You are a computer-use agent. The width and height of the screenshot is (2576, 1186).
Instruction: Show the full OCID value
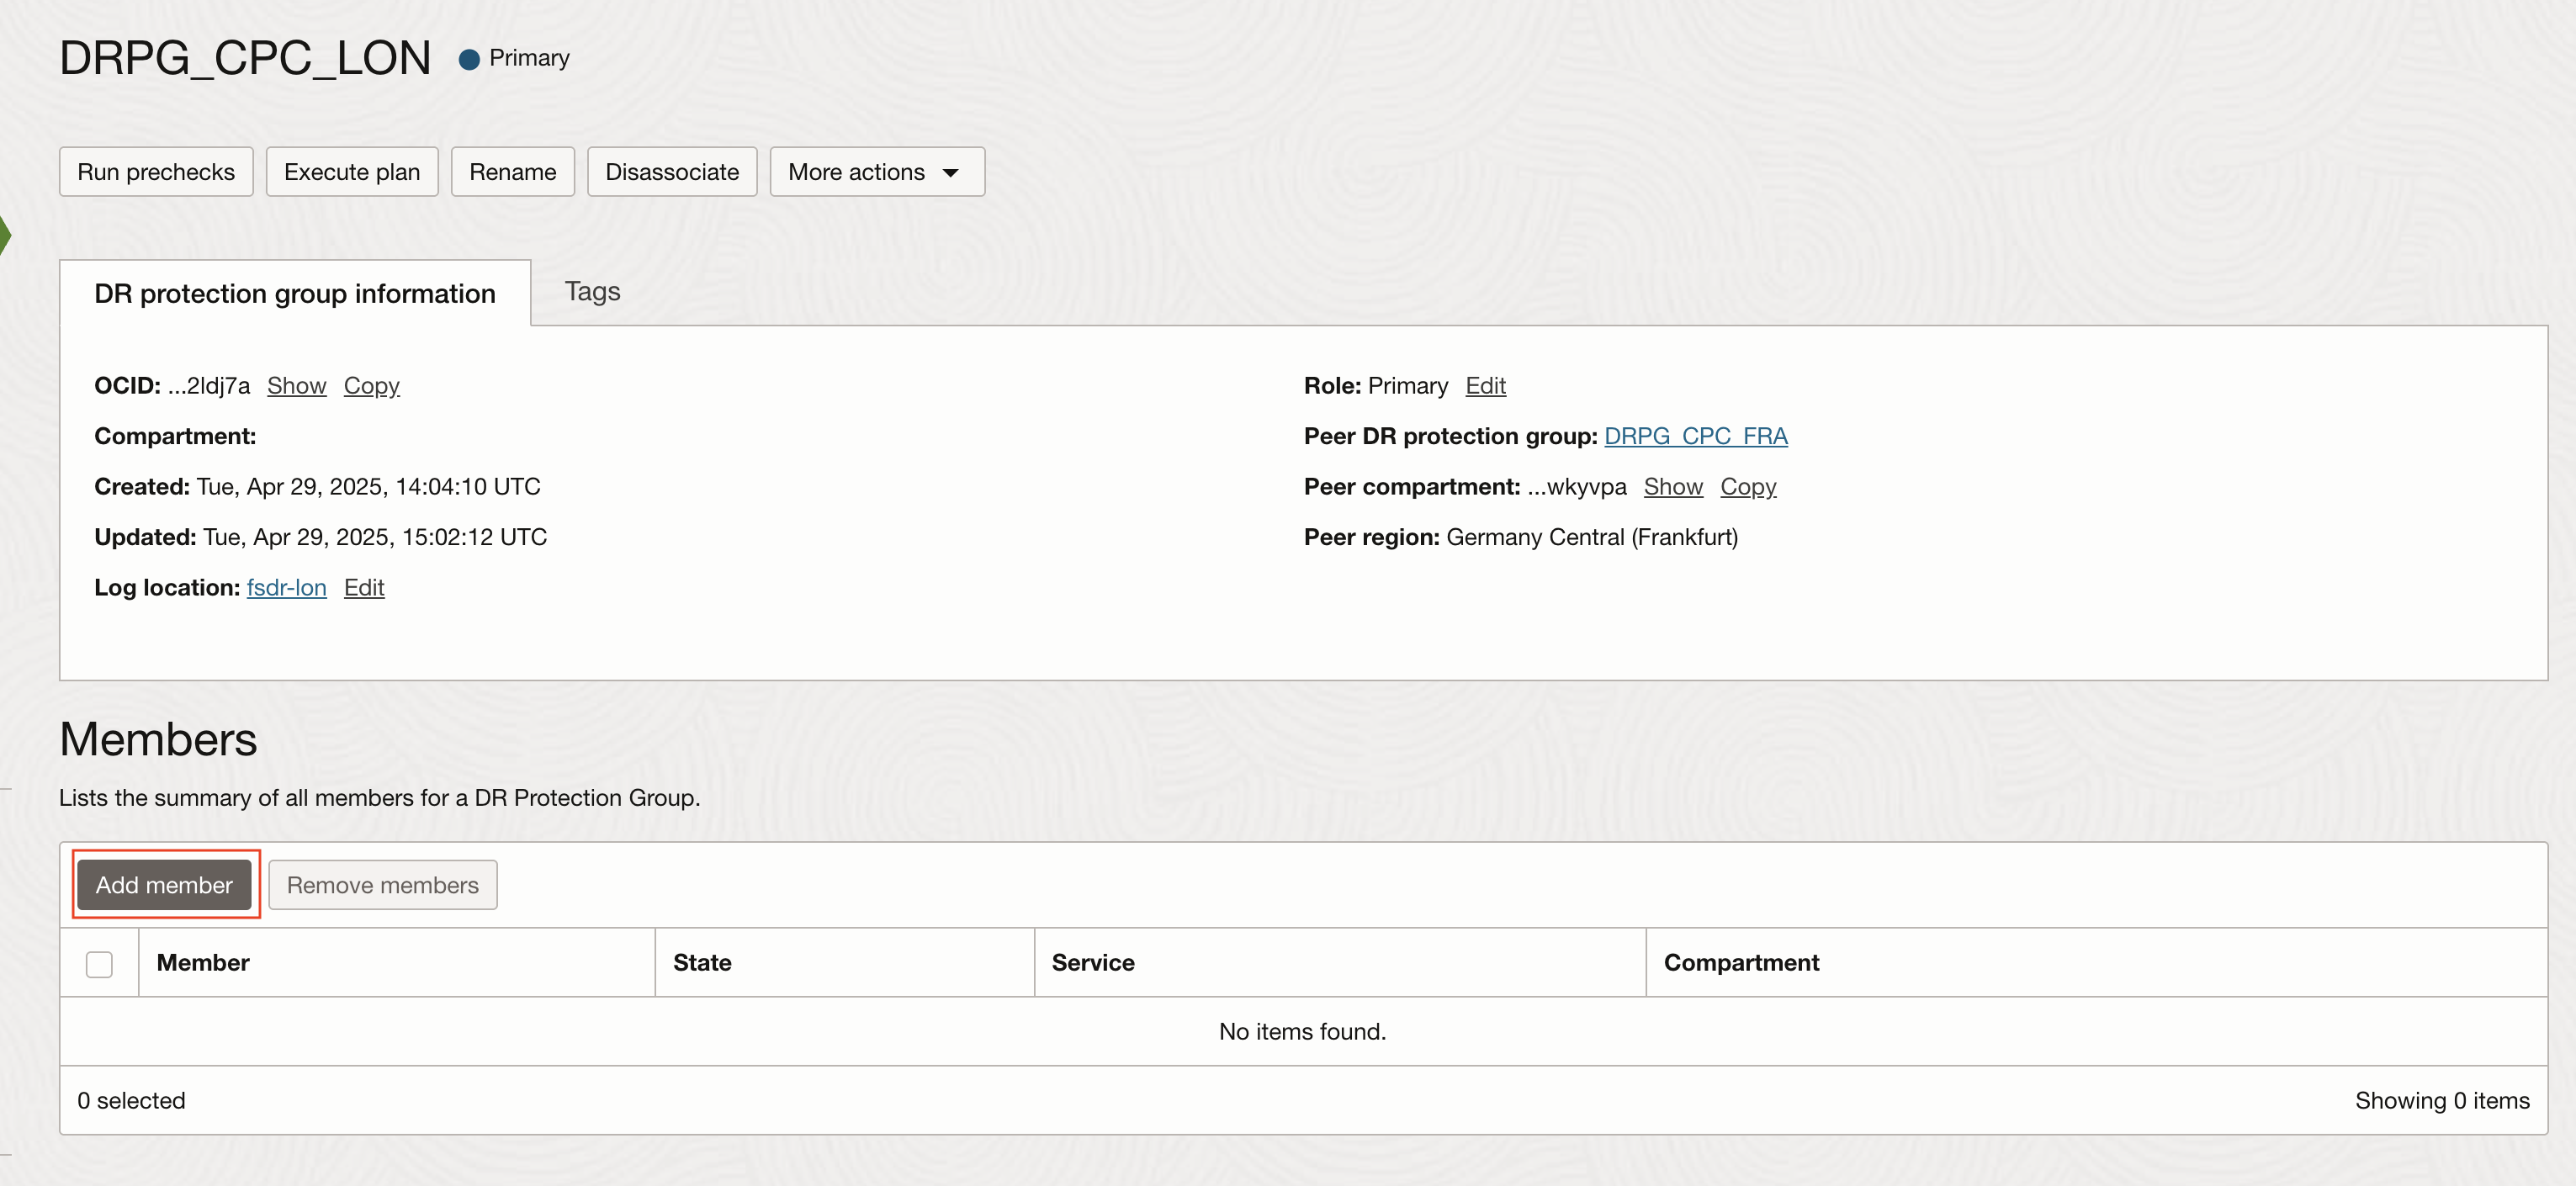296,386
